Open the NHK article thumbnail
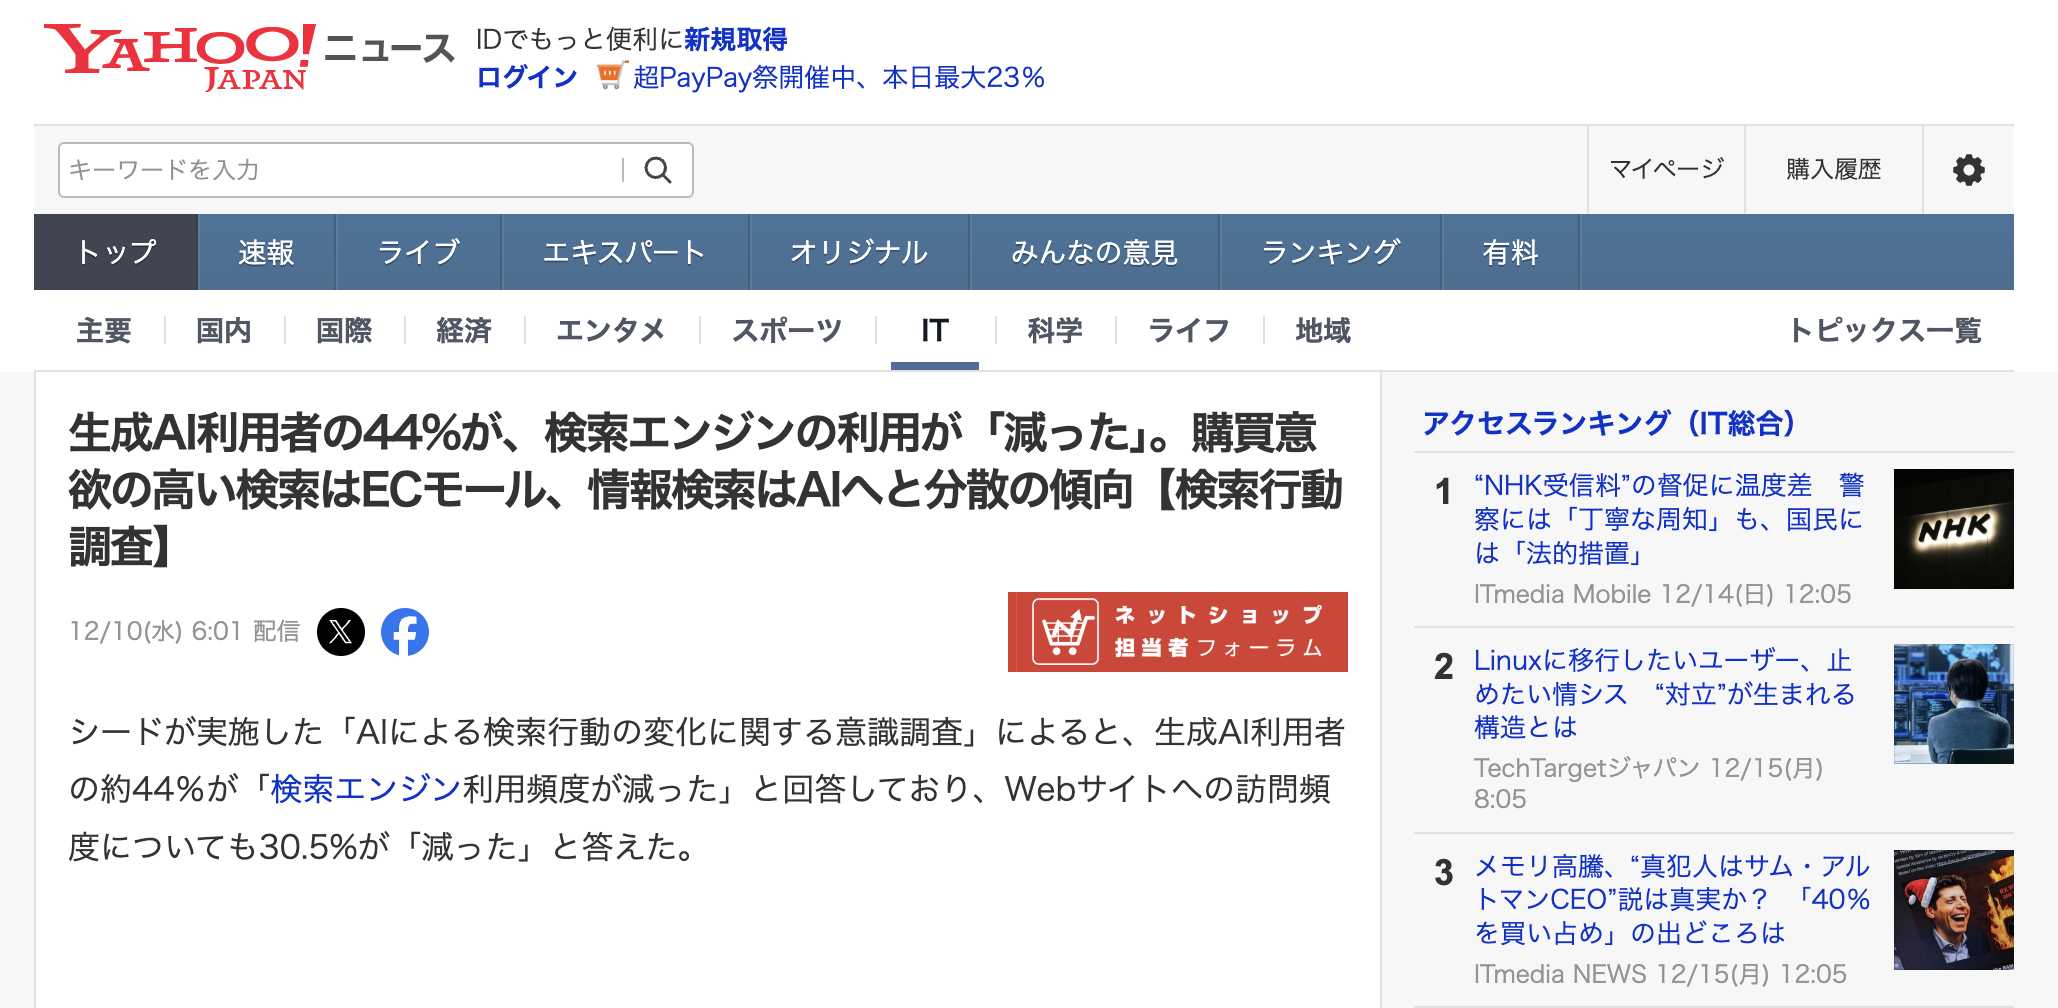Viewport: 2058px width, 1008px height. coord(1953,529)
